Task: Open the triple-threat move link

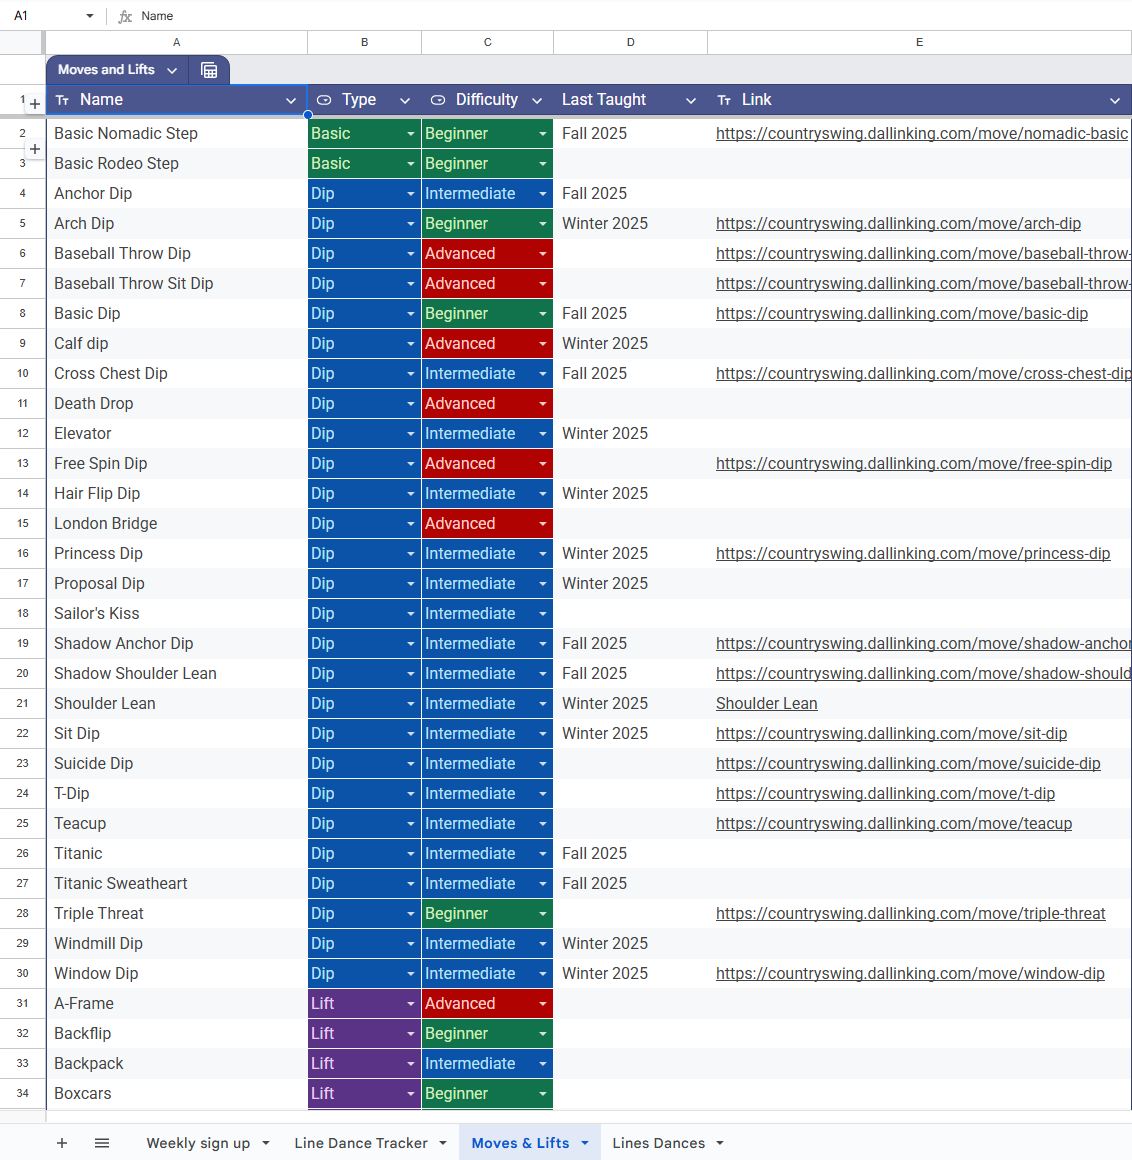Action: click(x=911, y=914)
